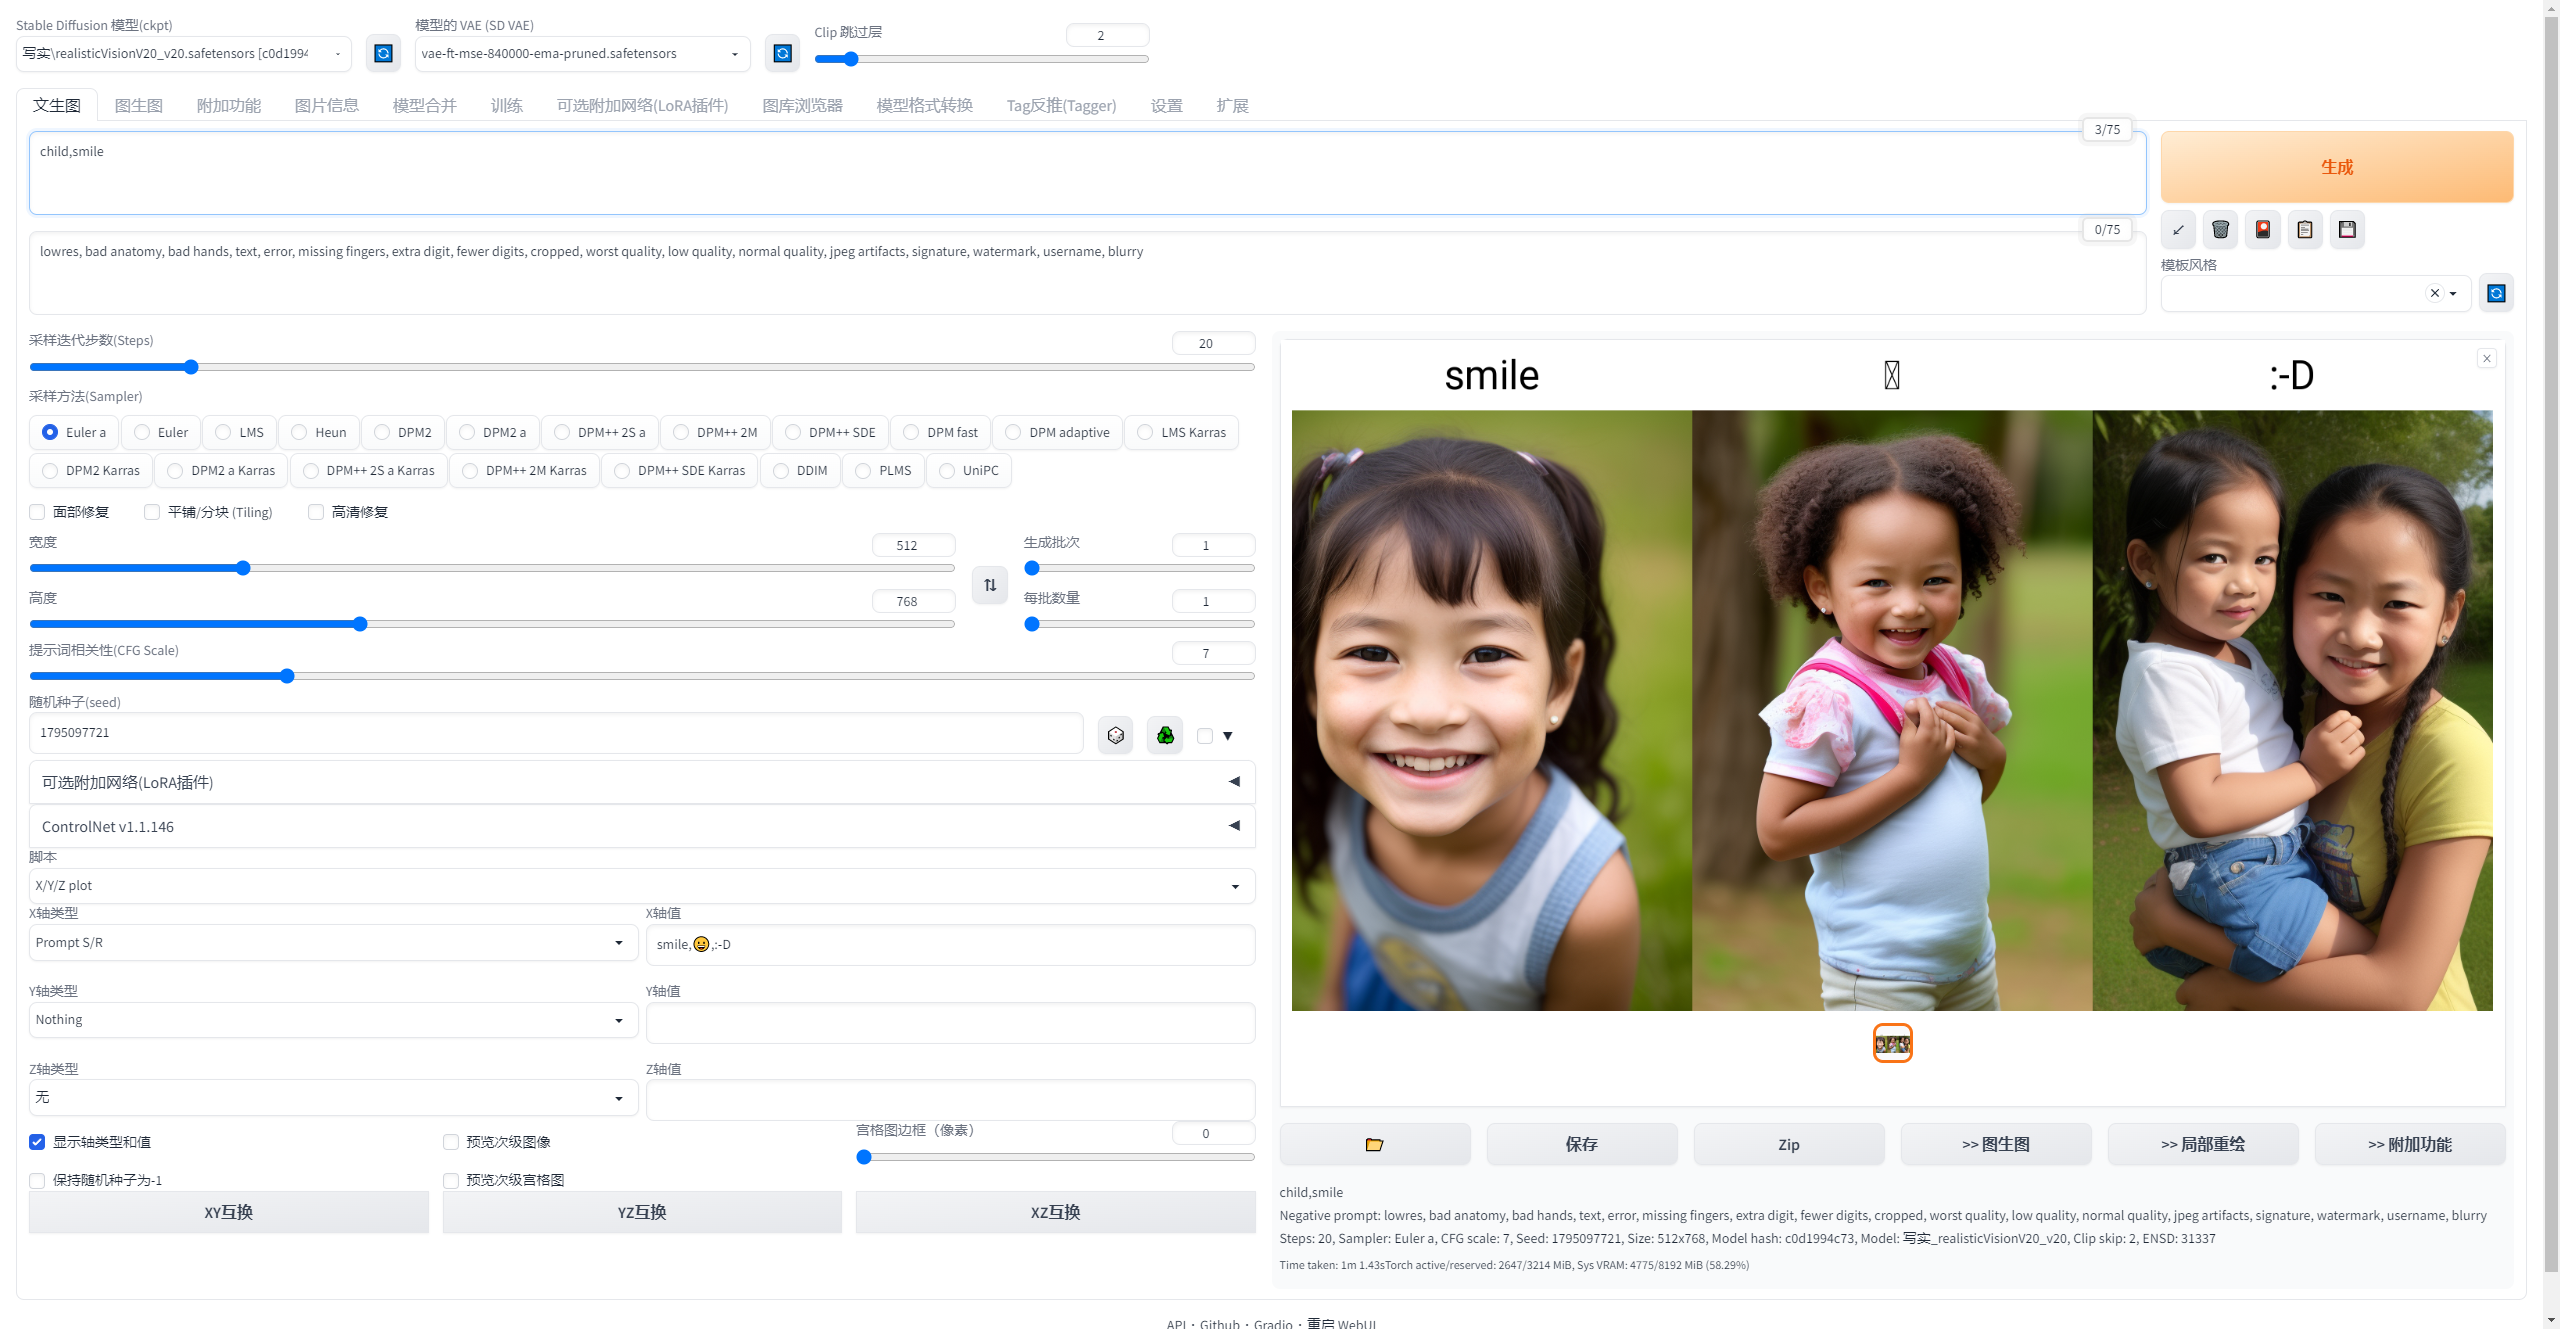
Task: Open output folder with folder icon
Action: click(1374, 1144)
